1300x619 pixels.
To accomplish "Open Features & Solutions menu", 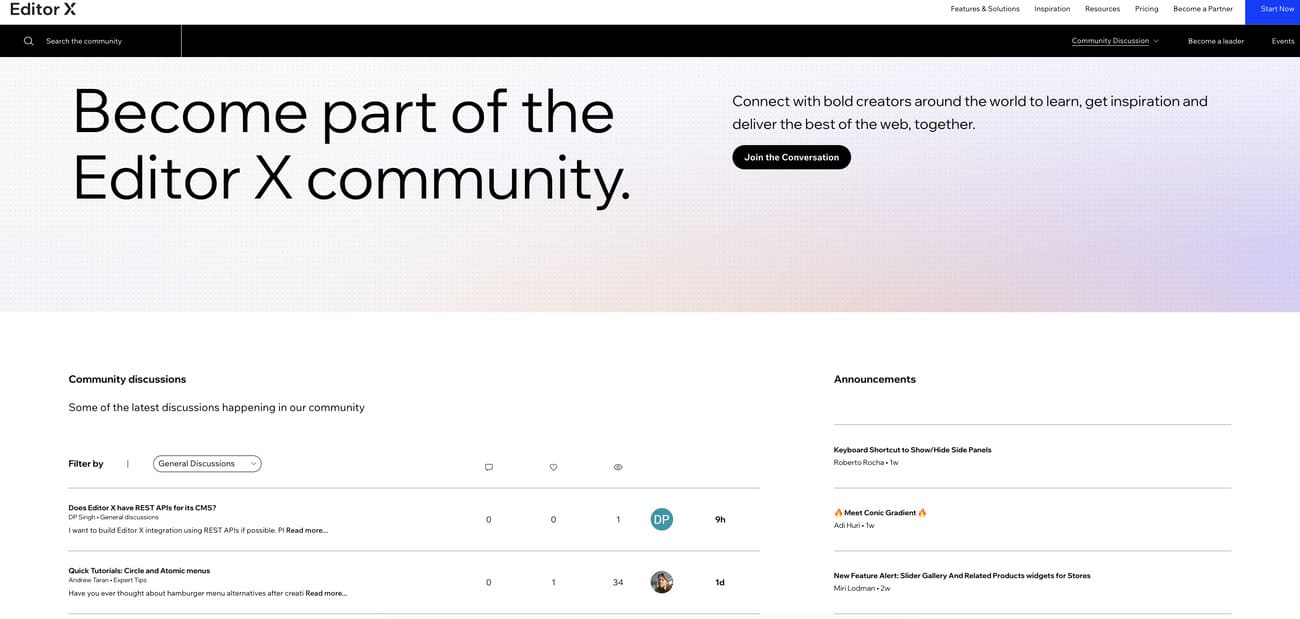I will point(985,9).
